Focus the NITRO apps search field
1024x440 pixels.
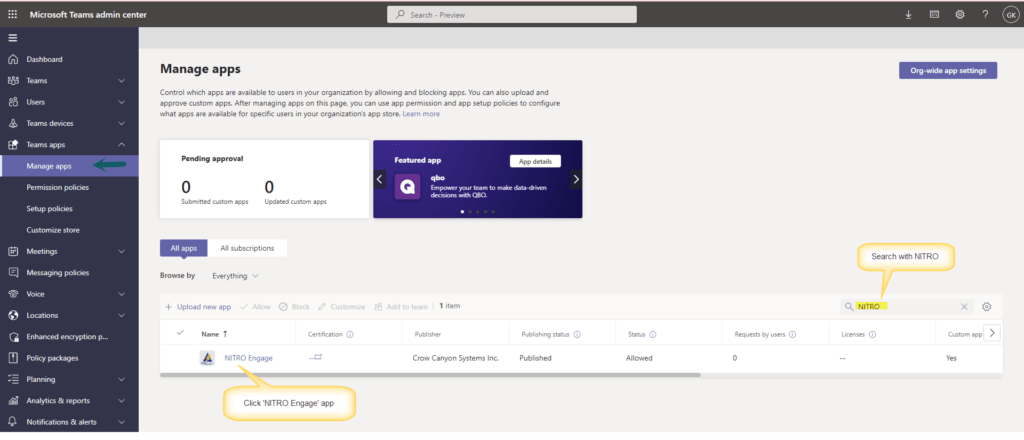tap(908, 307)
